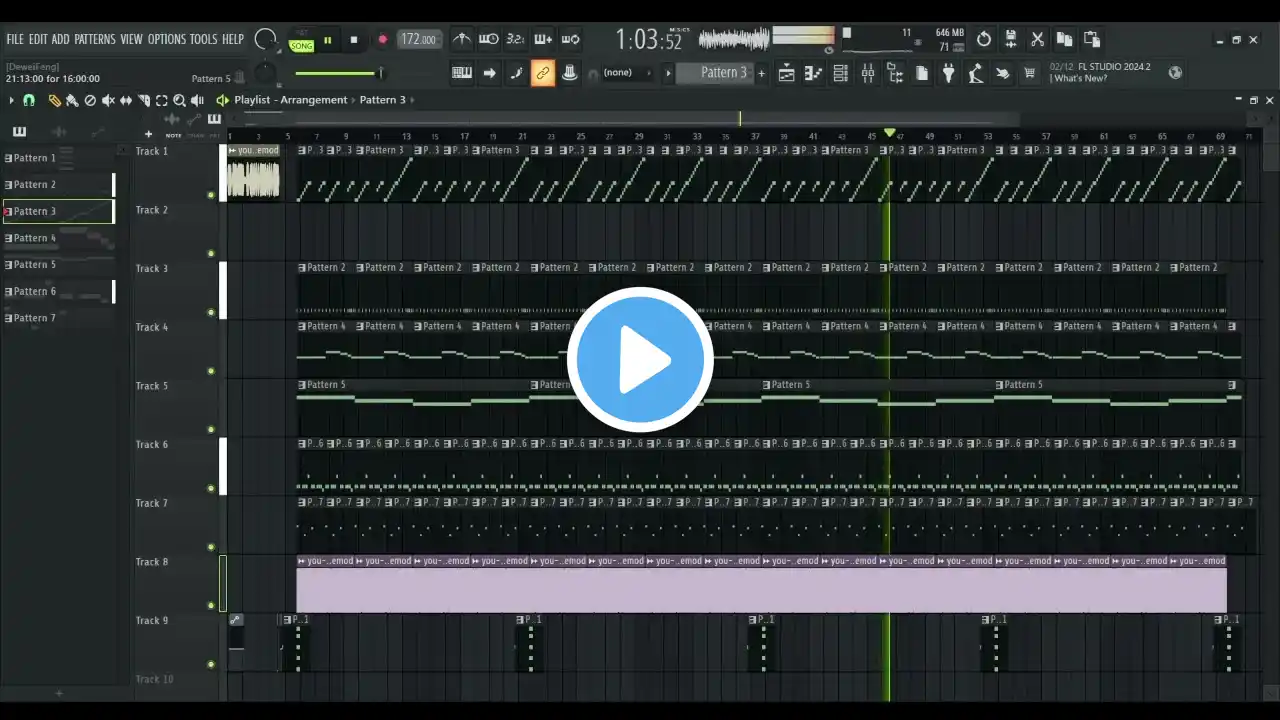This screenshot has width=1280, height=720.
Task: Open the PATTERNS menu
Action: (x=95, y=39)
